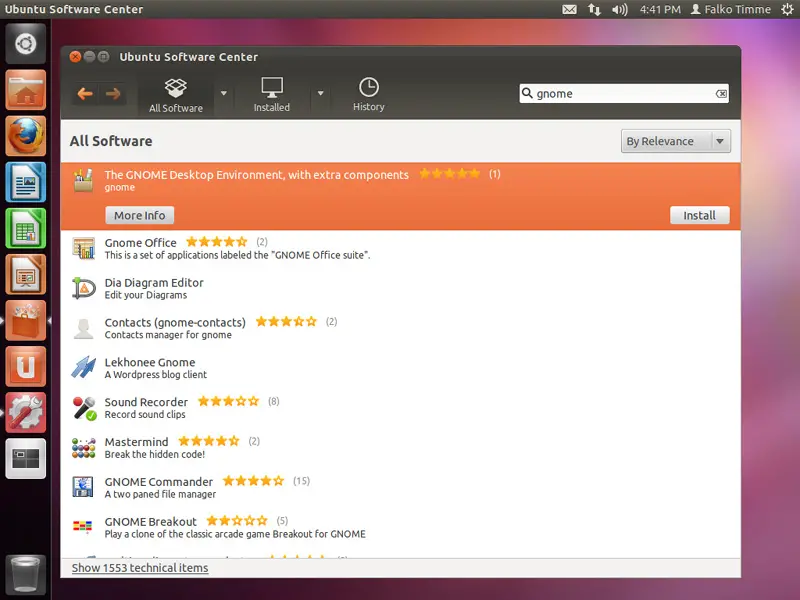Select the Dia Diagram Editor app icon

click(x=84, y=288)
